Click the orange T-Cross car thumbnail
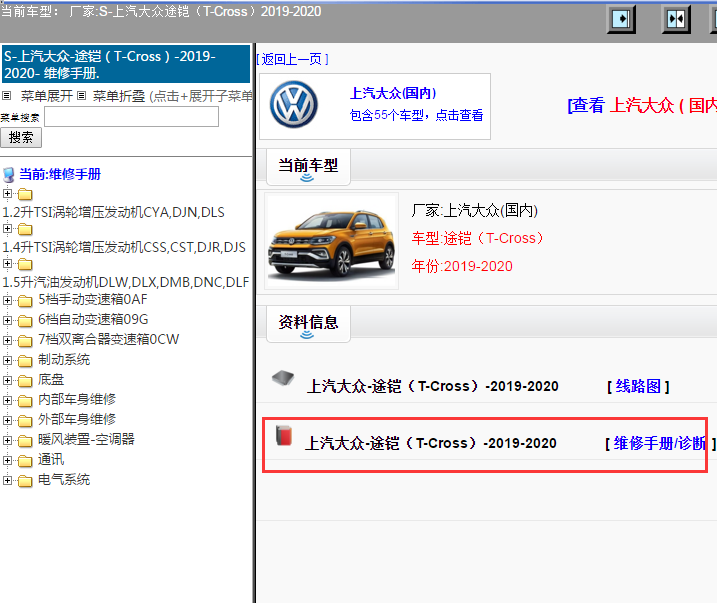 (x=332, y=241)
